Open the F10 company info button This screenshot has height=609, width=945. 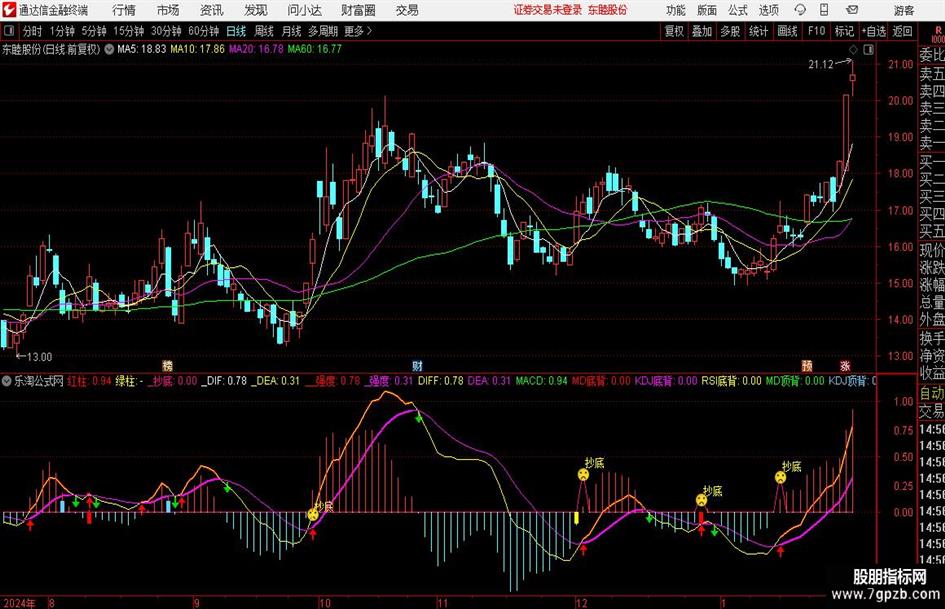pos(817,31)
